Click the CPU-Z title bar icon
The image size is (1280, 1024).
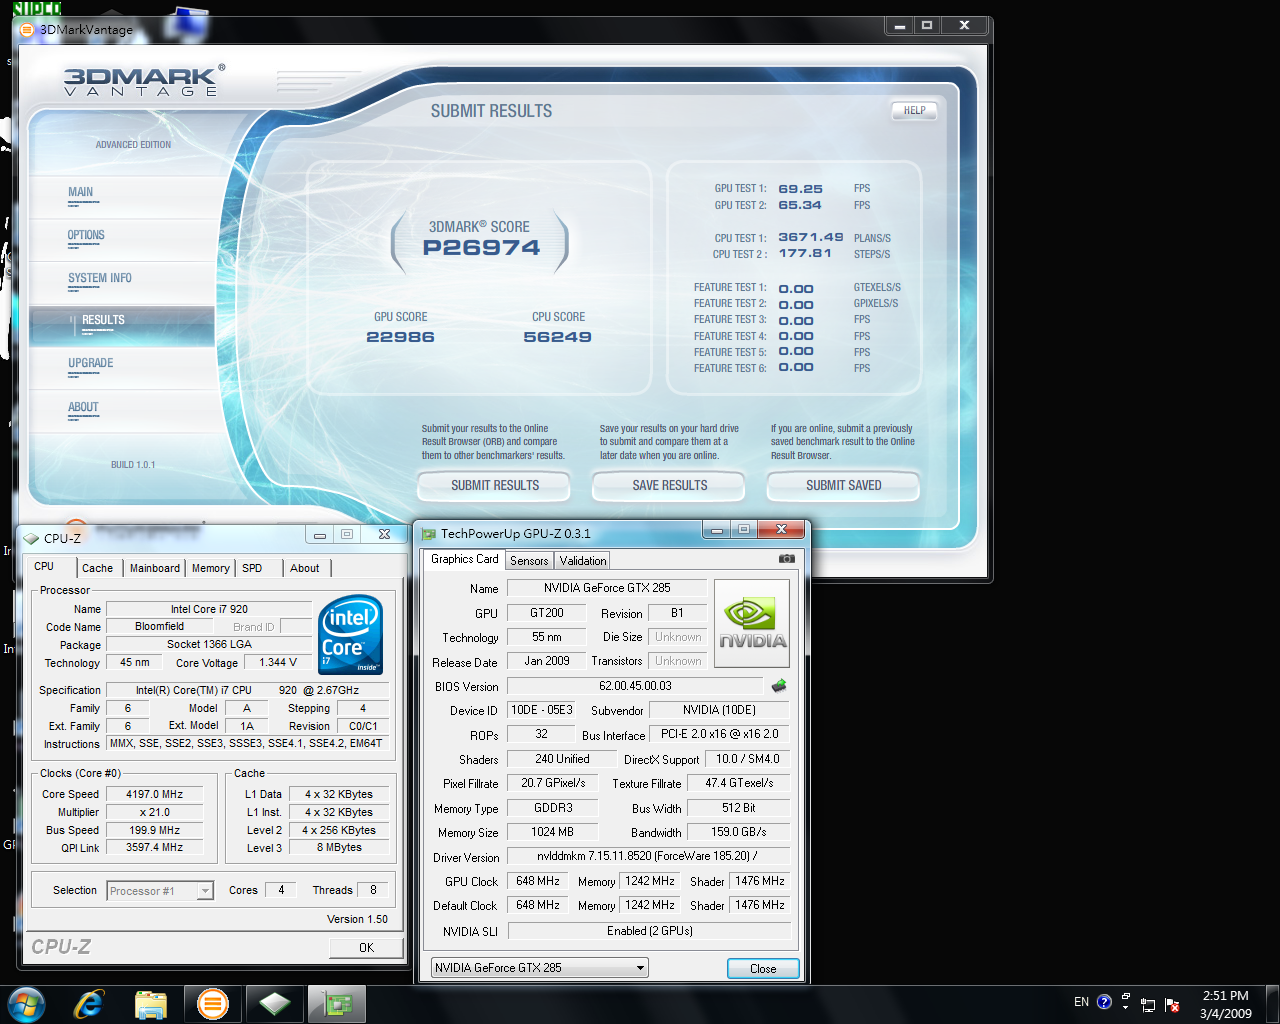tap(32, 538)
